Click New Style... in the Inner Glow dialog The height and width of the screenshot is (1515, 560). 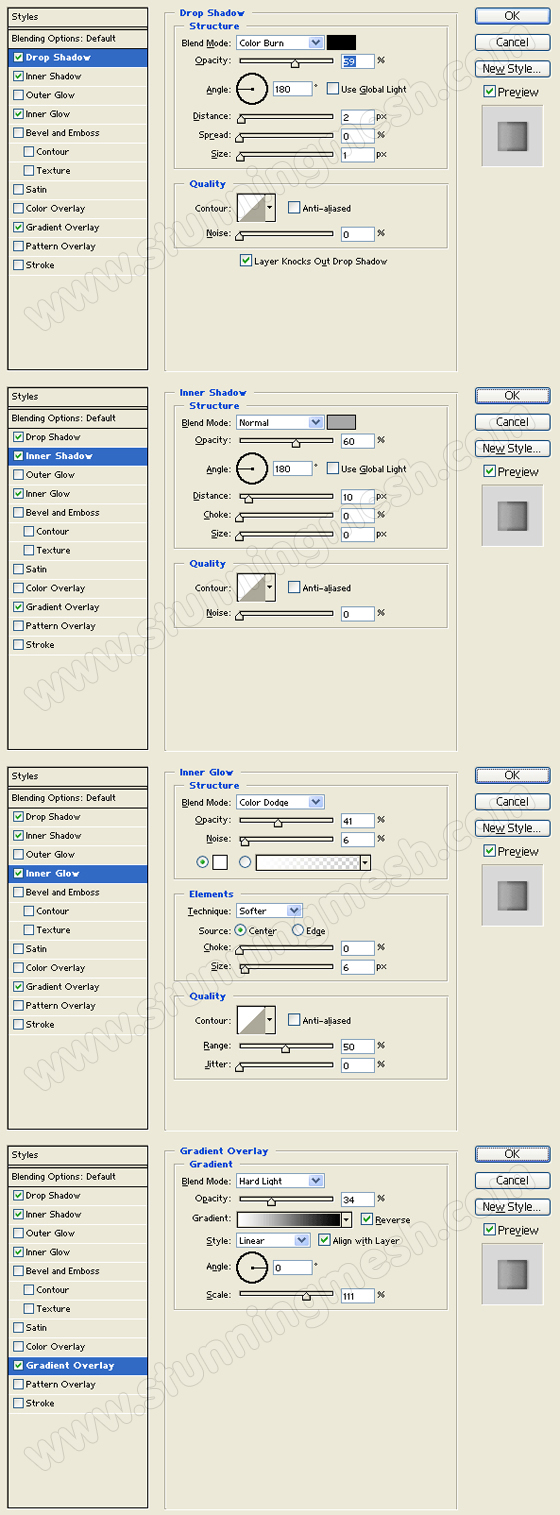click(x=512, y=828)
